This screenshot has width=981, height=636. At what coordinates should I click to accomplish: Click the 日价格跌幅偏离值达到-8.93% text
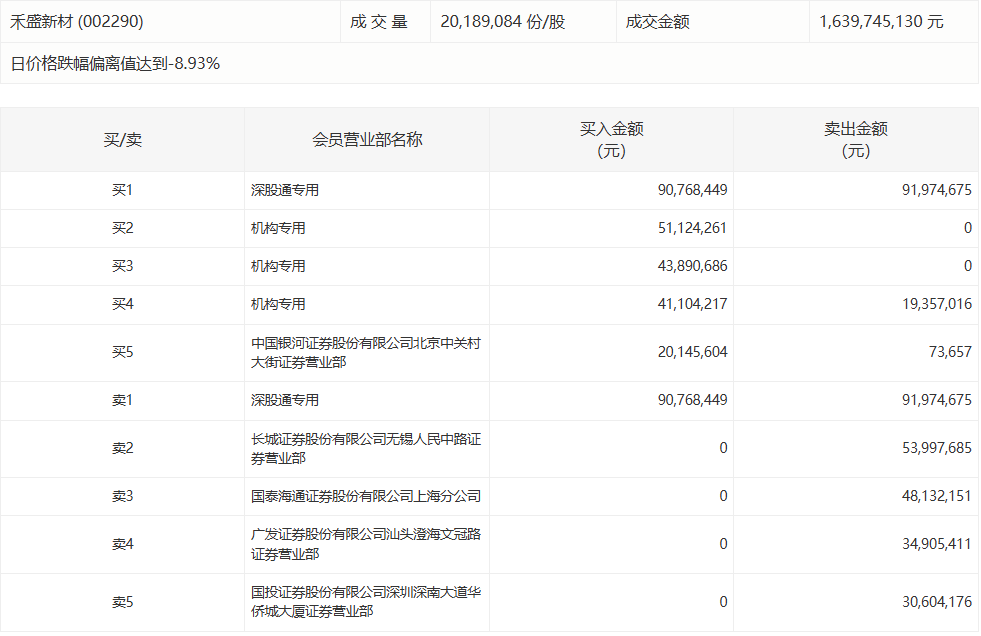click(115, 64)
